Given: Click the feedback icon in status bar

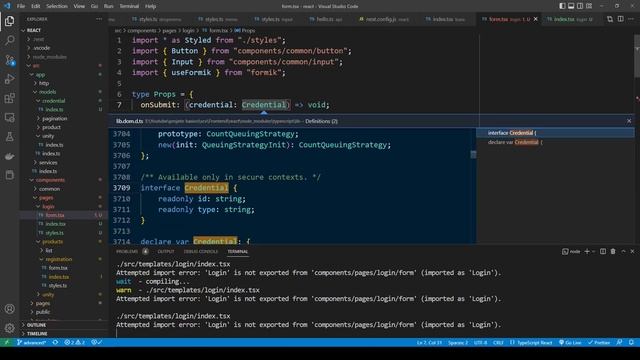Looking at the screenshot, I should tap(620, 342).
